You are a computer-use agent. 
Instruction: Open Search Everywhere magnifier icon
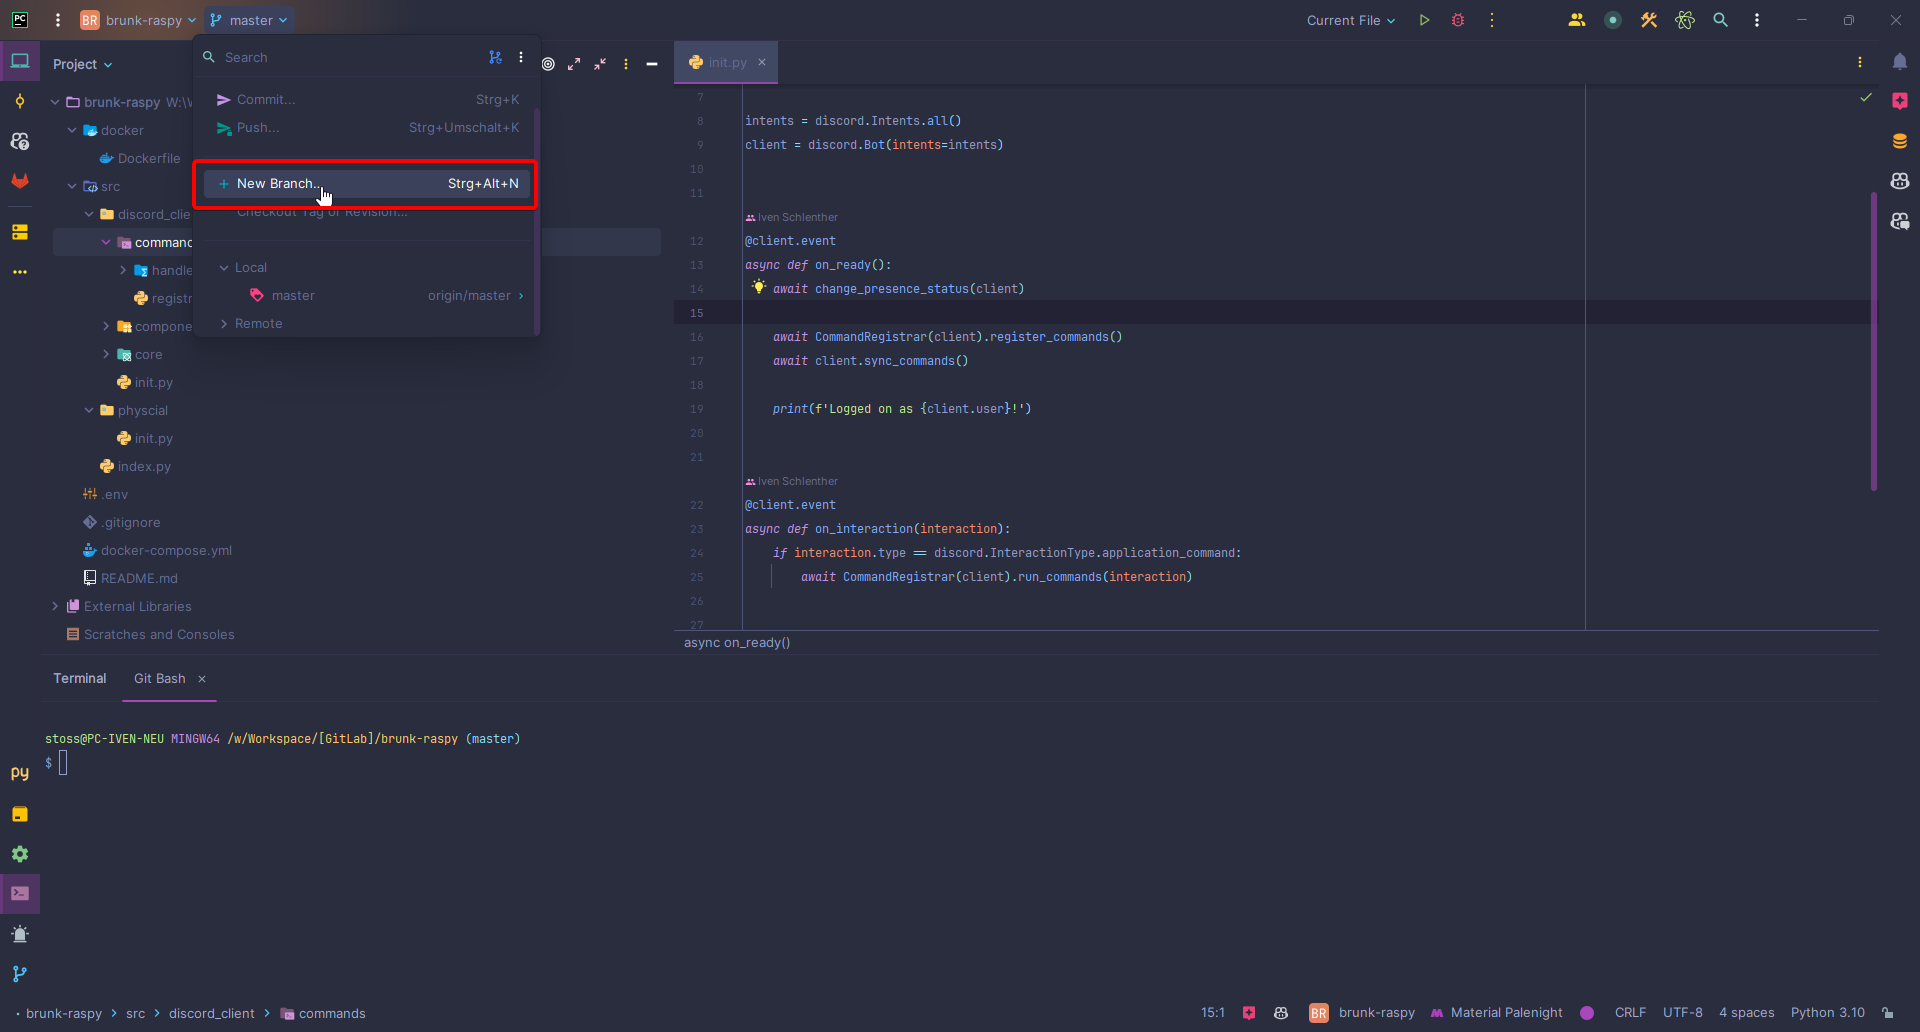click(1720, 20)
